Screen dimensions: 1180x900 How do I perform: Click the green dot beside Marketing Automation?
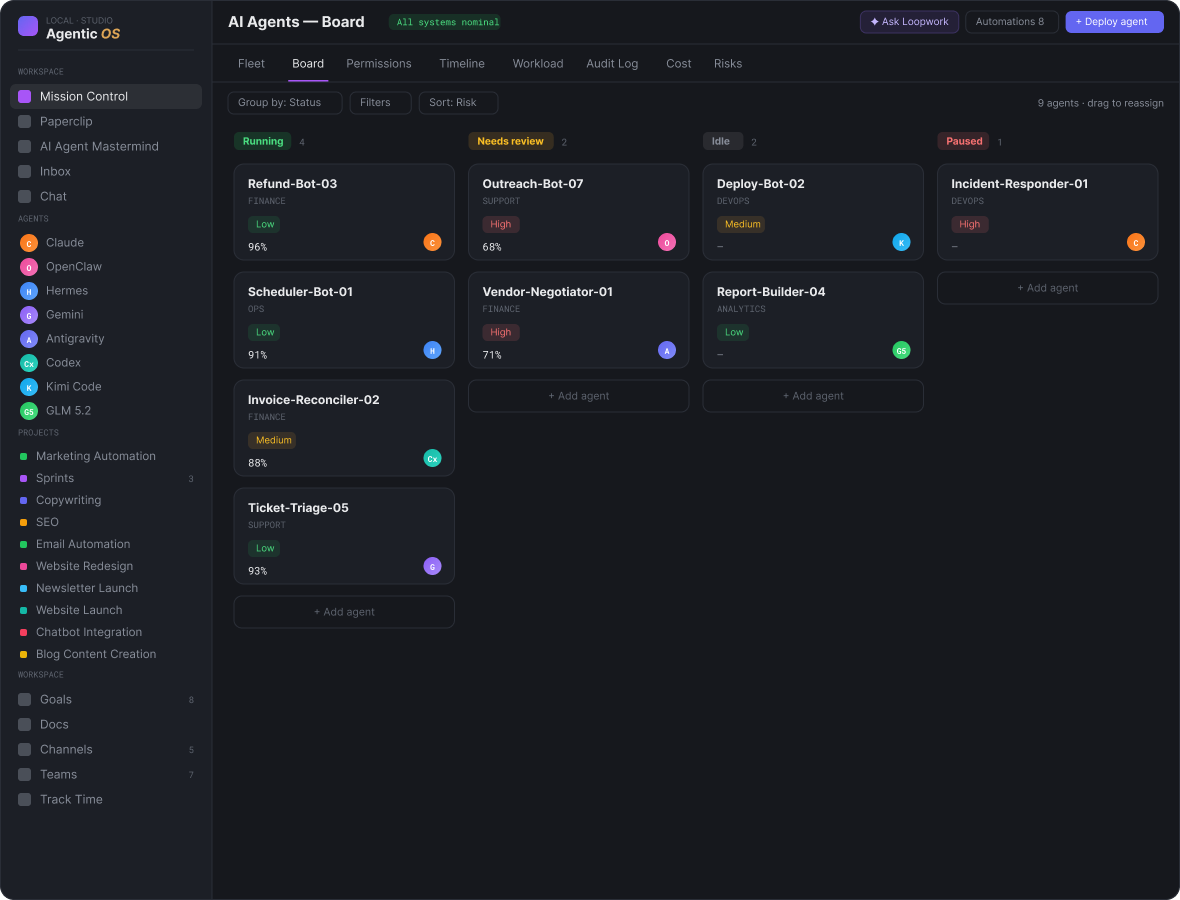(23, 457)
